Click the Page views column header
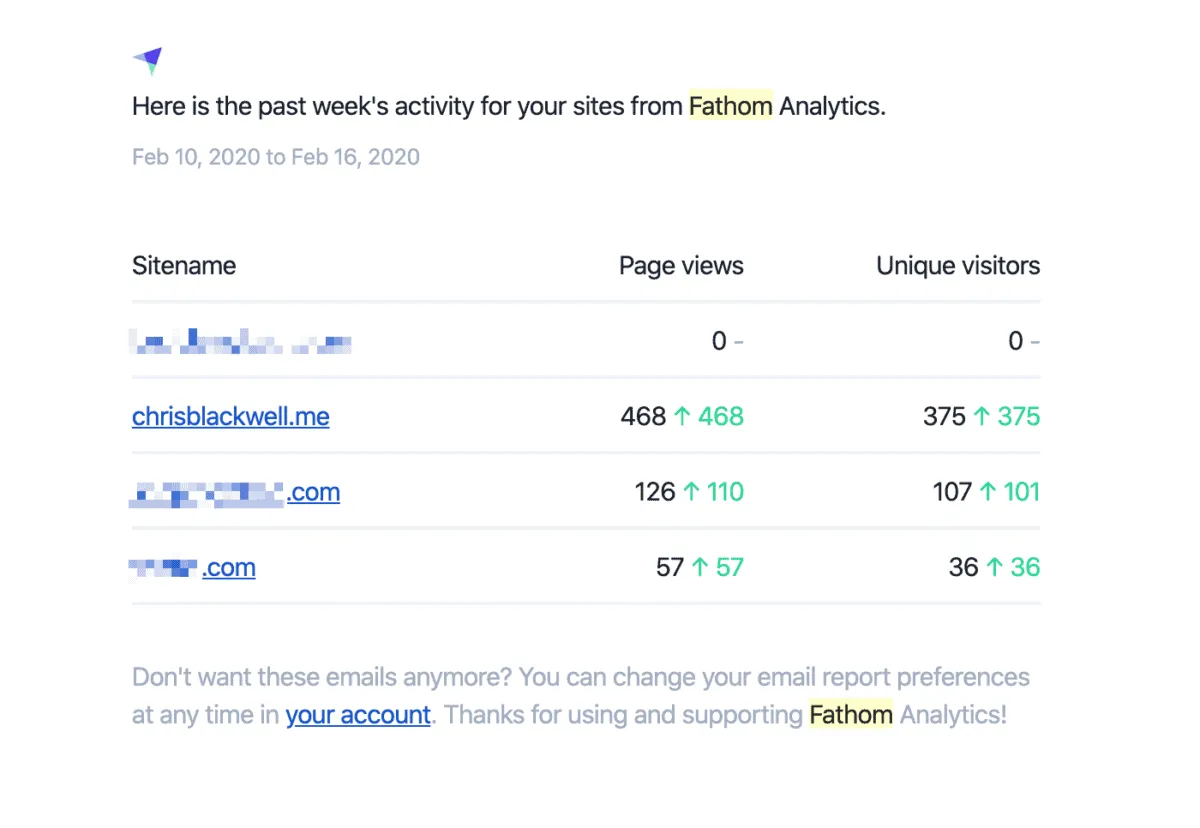 [x=681, y=266]
